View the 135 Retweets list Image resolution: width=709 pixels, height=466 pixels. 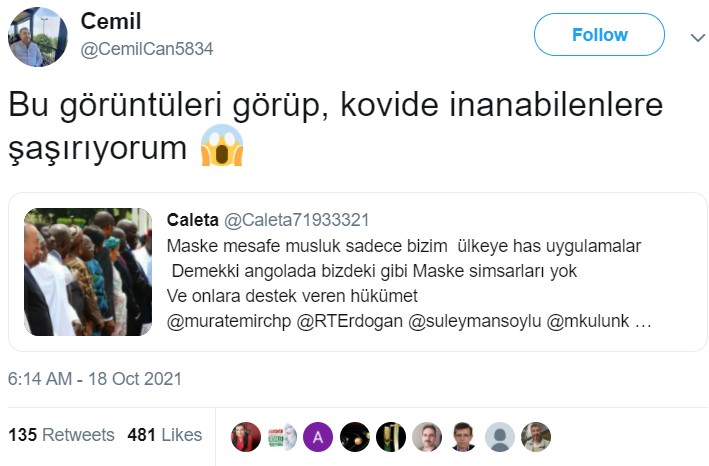pyautogui.click(x=61, y=435)
